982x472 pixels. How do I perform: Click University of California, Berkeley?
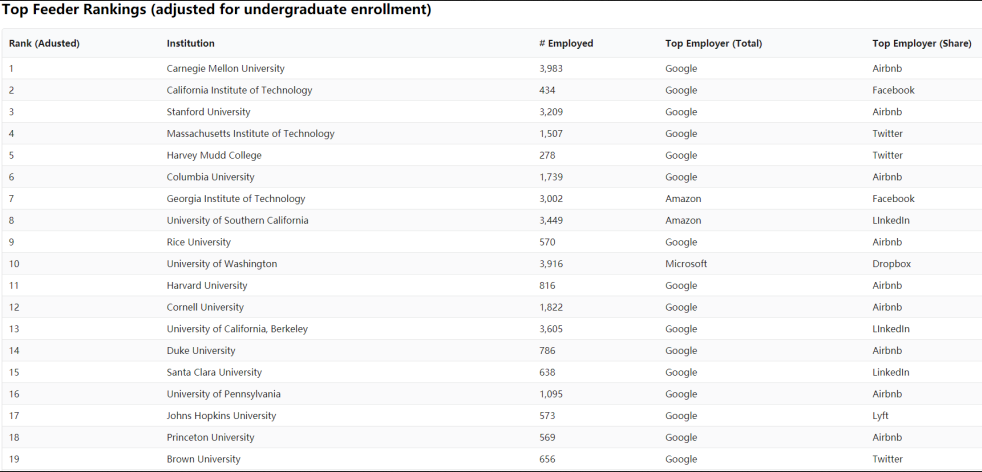[x=237, y=329]
